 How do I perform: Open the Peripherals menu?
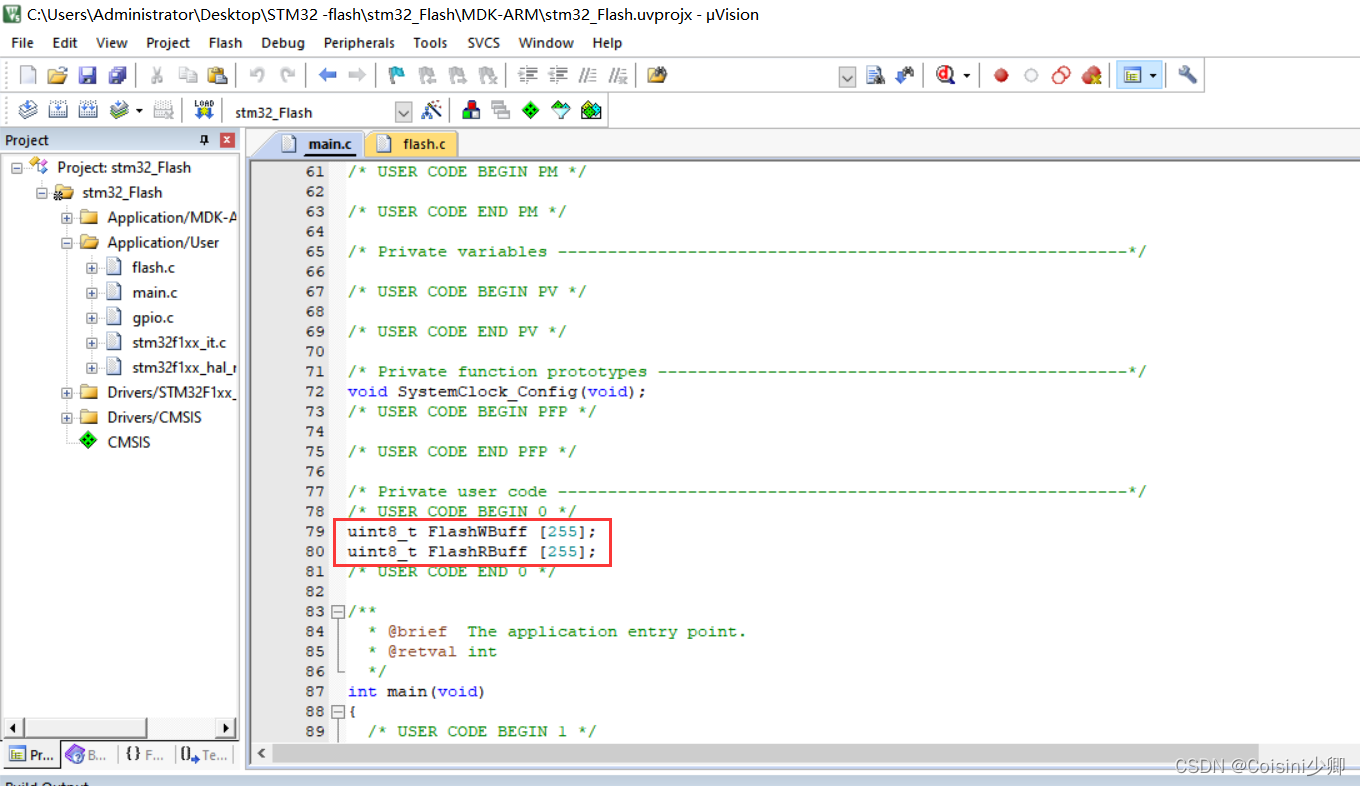click(359, 43)
